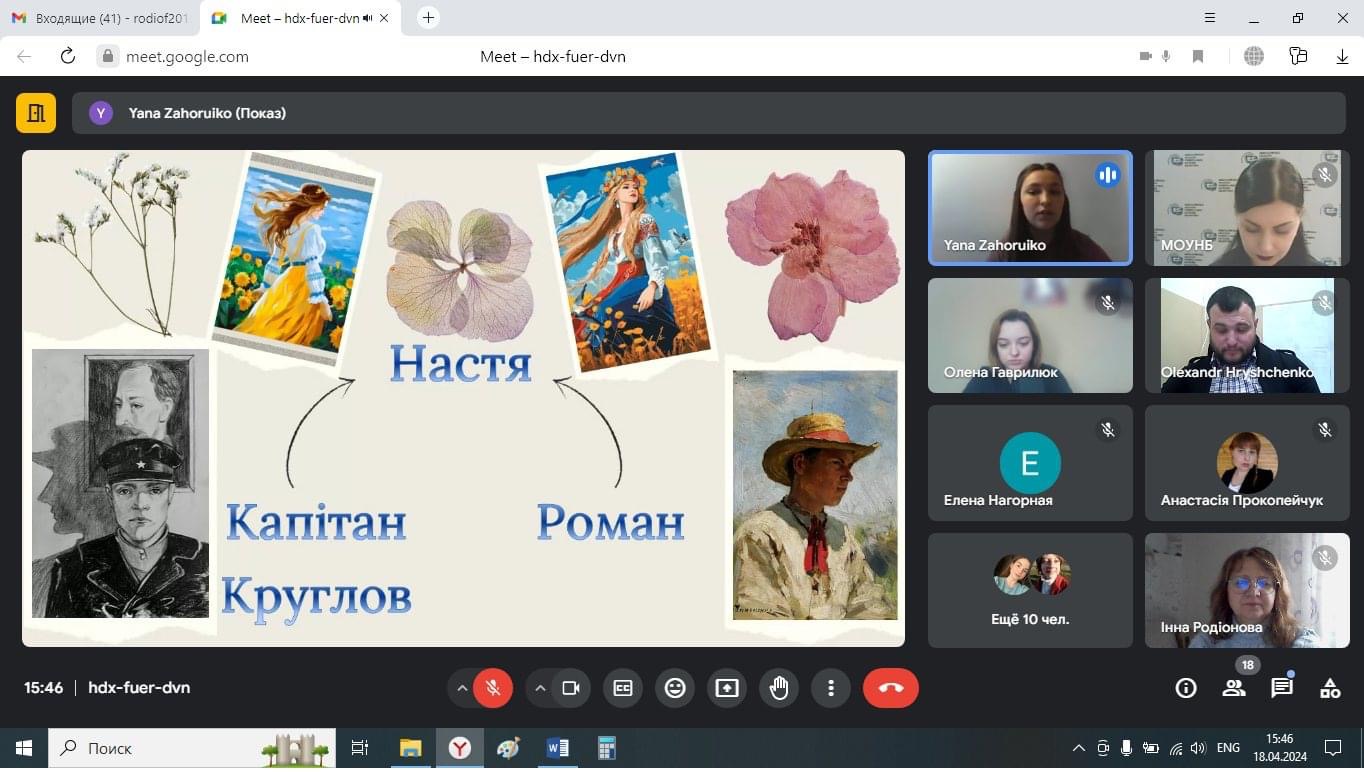Open the globe icon in browser toolbar
This screenshot has width=1364, height=772.
[1254, 56]
